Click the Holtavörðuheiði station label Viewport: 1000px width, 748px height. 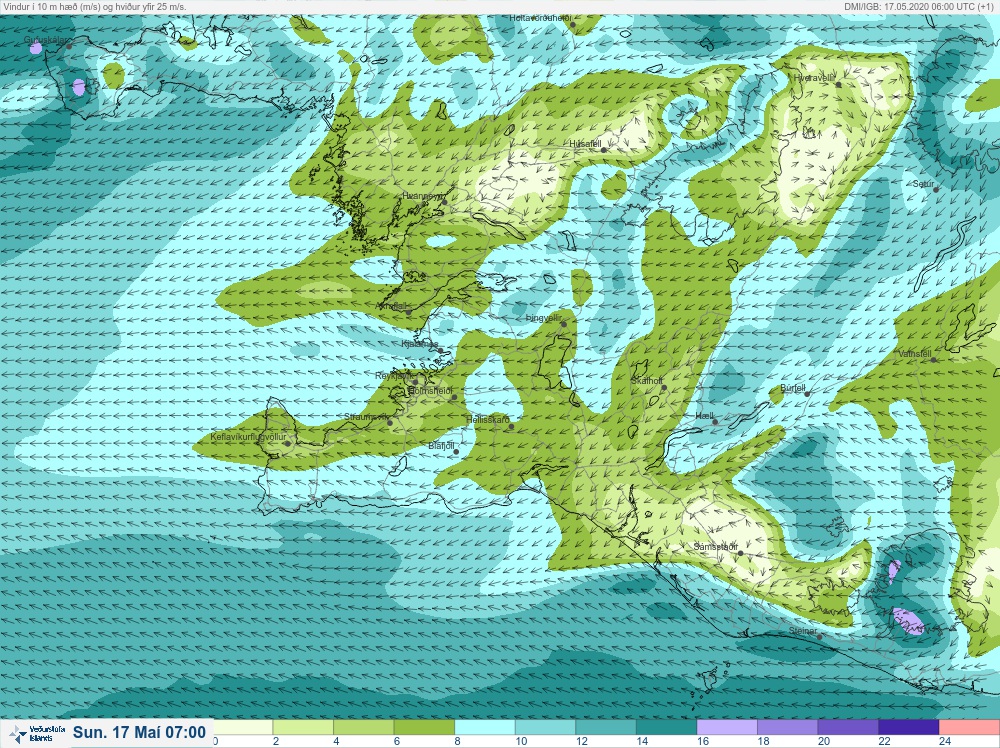pyautogui.click(x=540, y=18)
